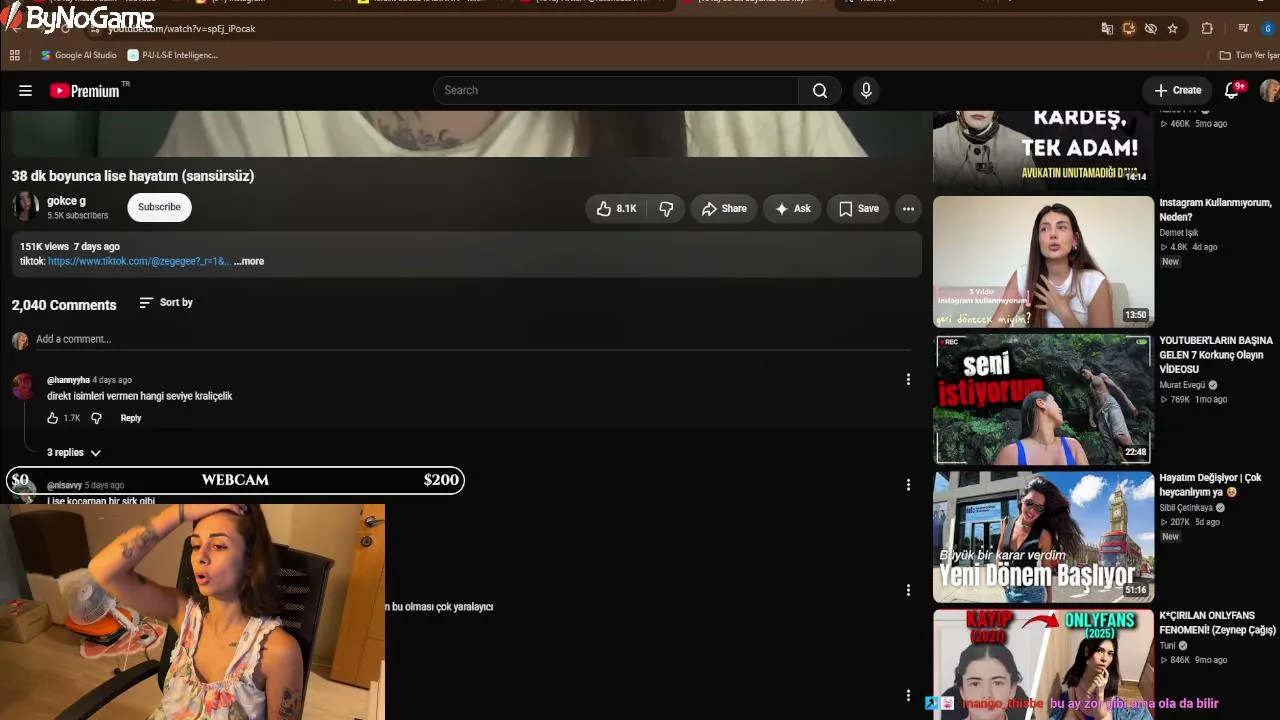Open the translate page icon in address bar
The height and width of the screenshot is (720, 1280).
pos(1107,29)
